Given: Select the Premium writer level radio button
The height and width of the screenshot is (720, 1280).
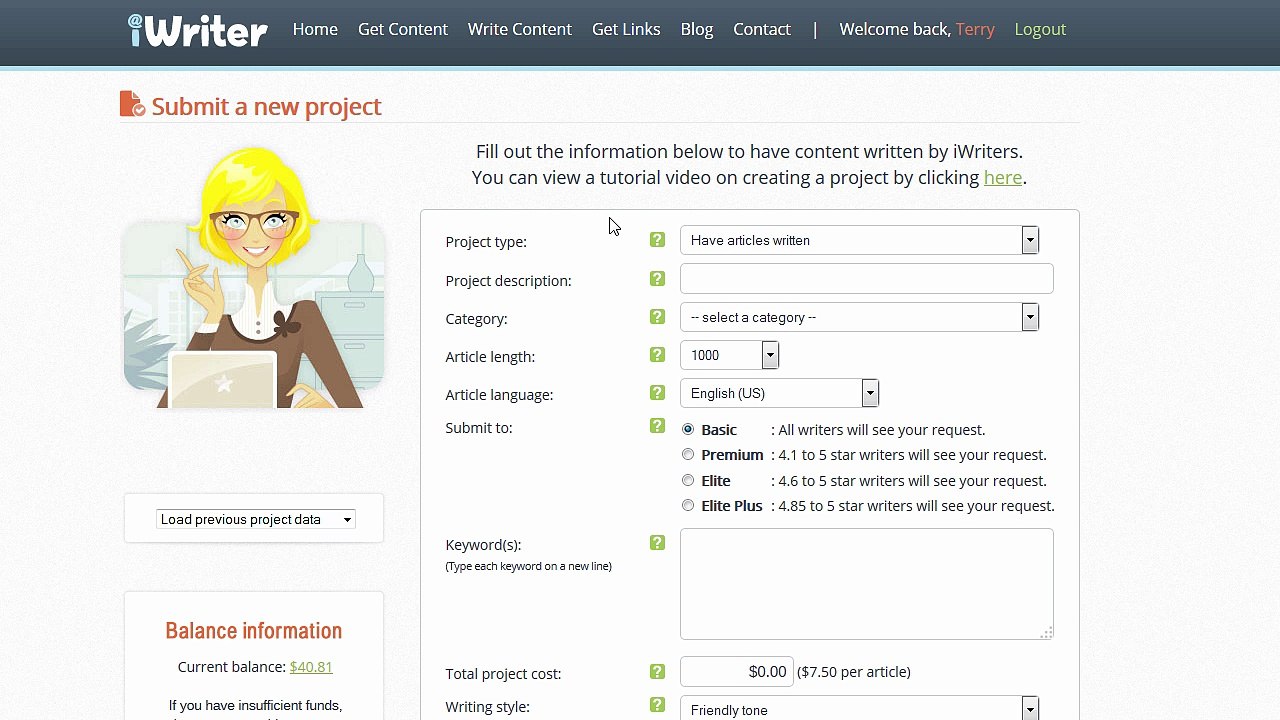Looking at the screenshot, I should tap(688, 454).
